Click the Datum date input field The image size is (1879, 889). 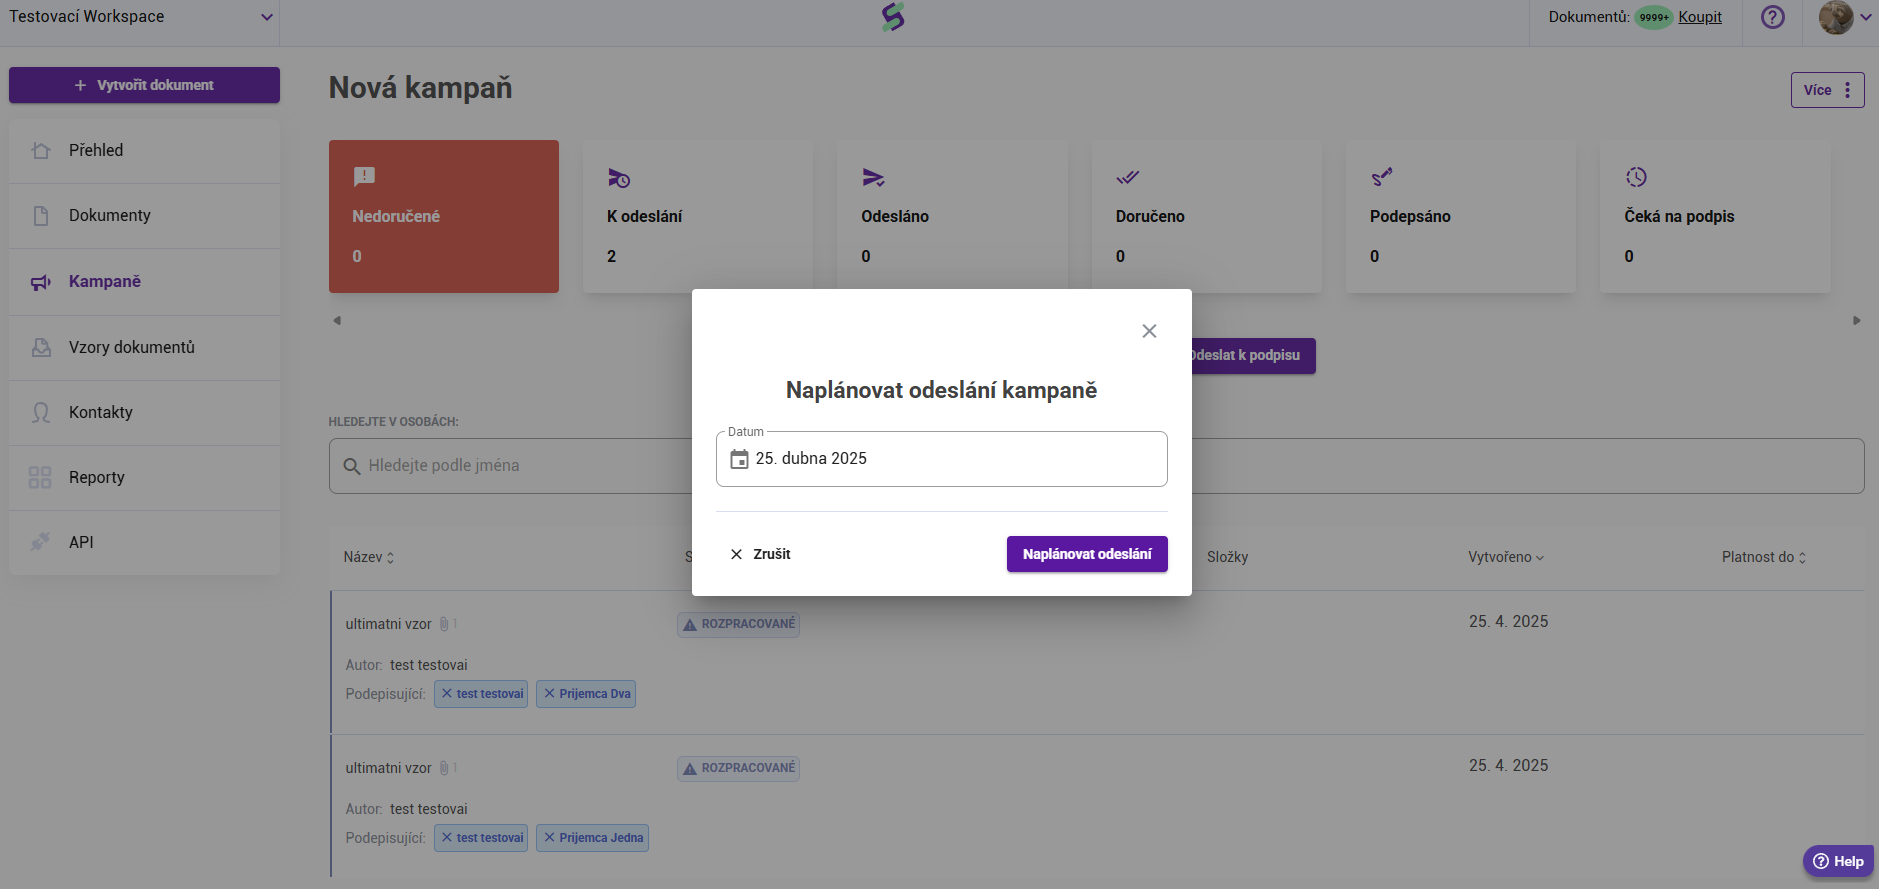[x=950, y=459]
